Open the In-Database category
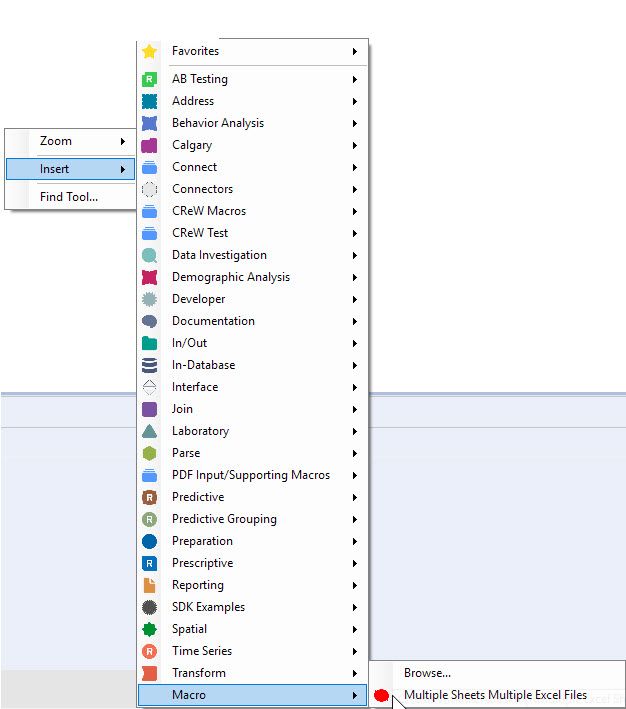This screenshot has width=626, height=709. [x=252, y=365]
